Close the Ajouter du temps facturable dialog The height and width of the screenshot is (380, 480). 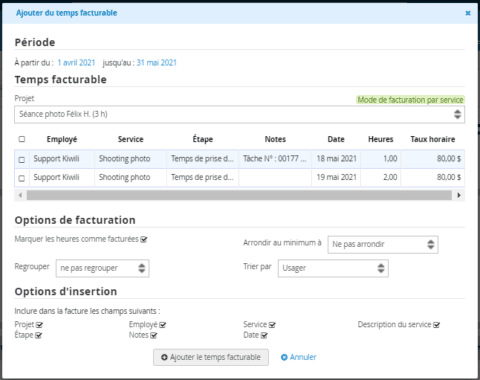468,13
